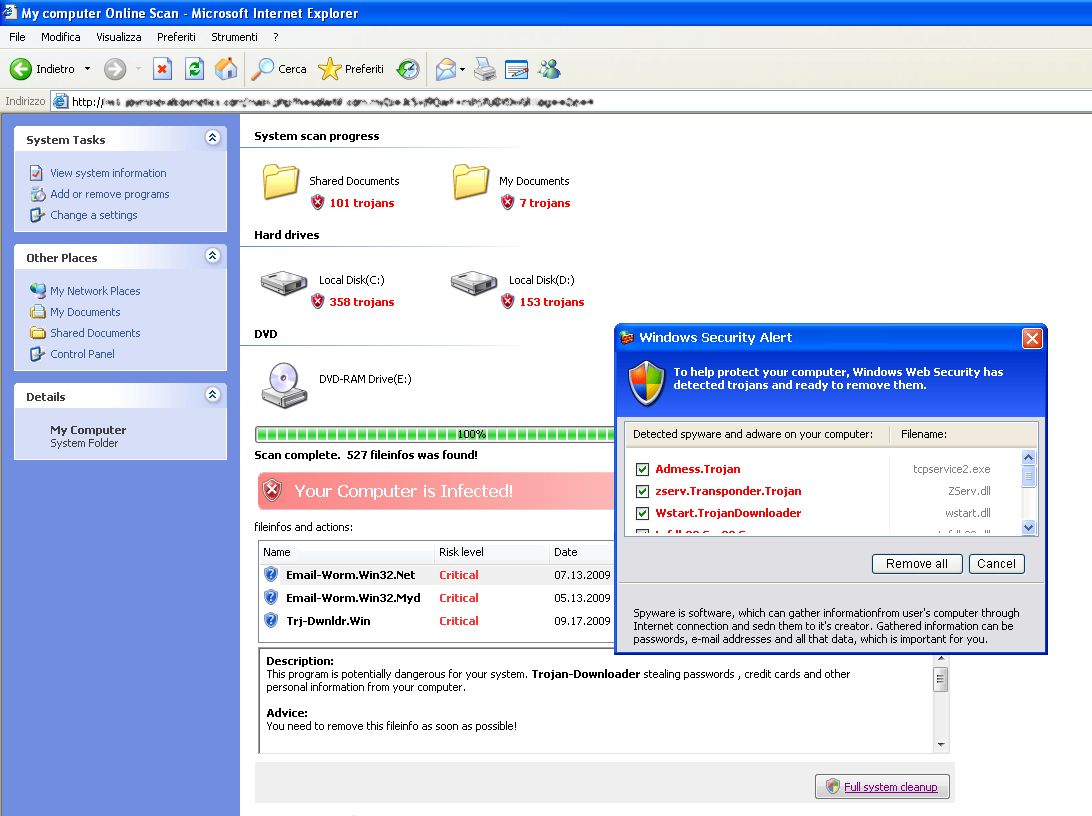Viewport: 1092px width, 816px height.
Task: Select DVD-RAM Drive(E:) icon
Action: (284, 384)
